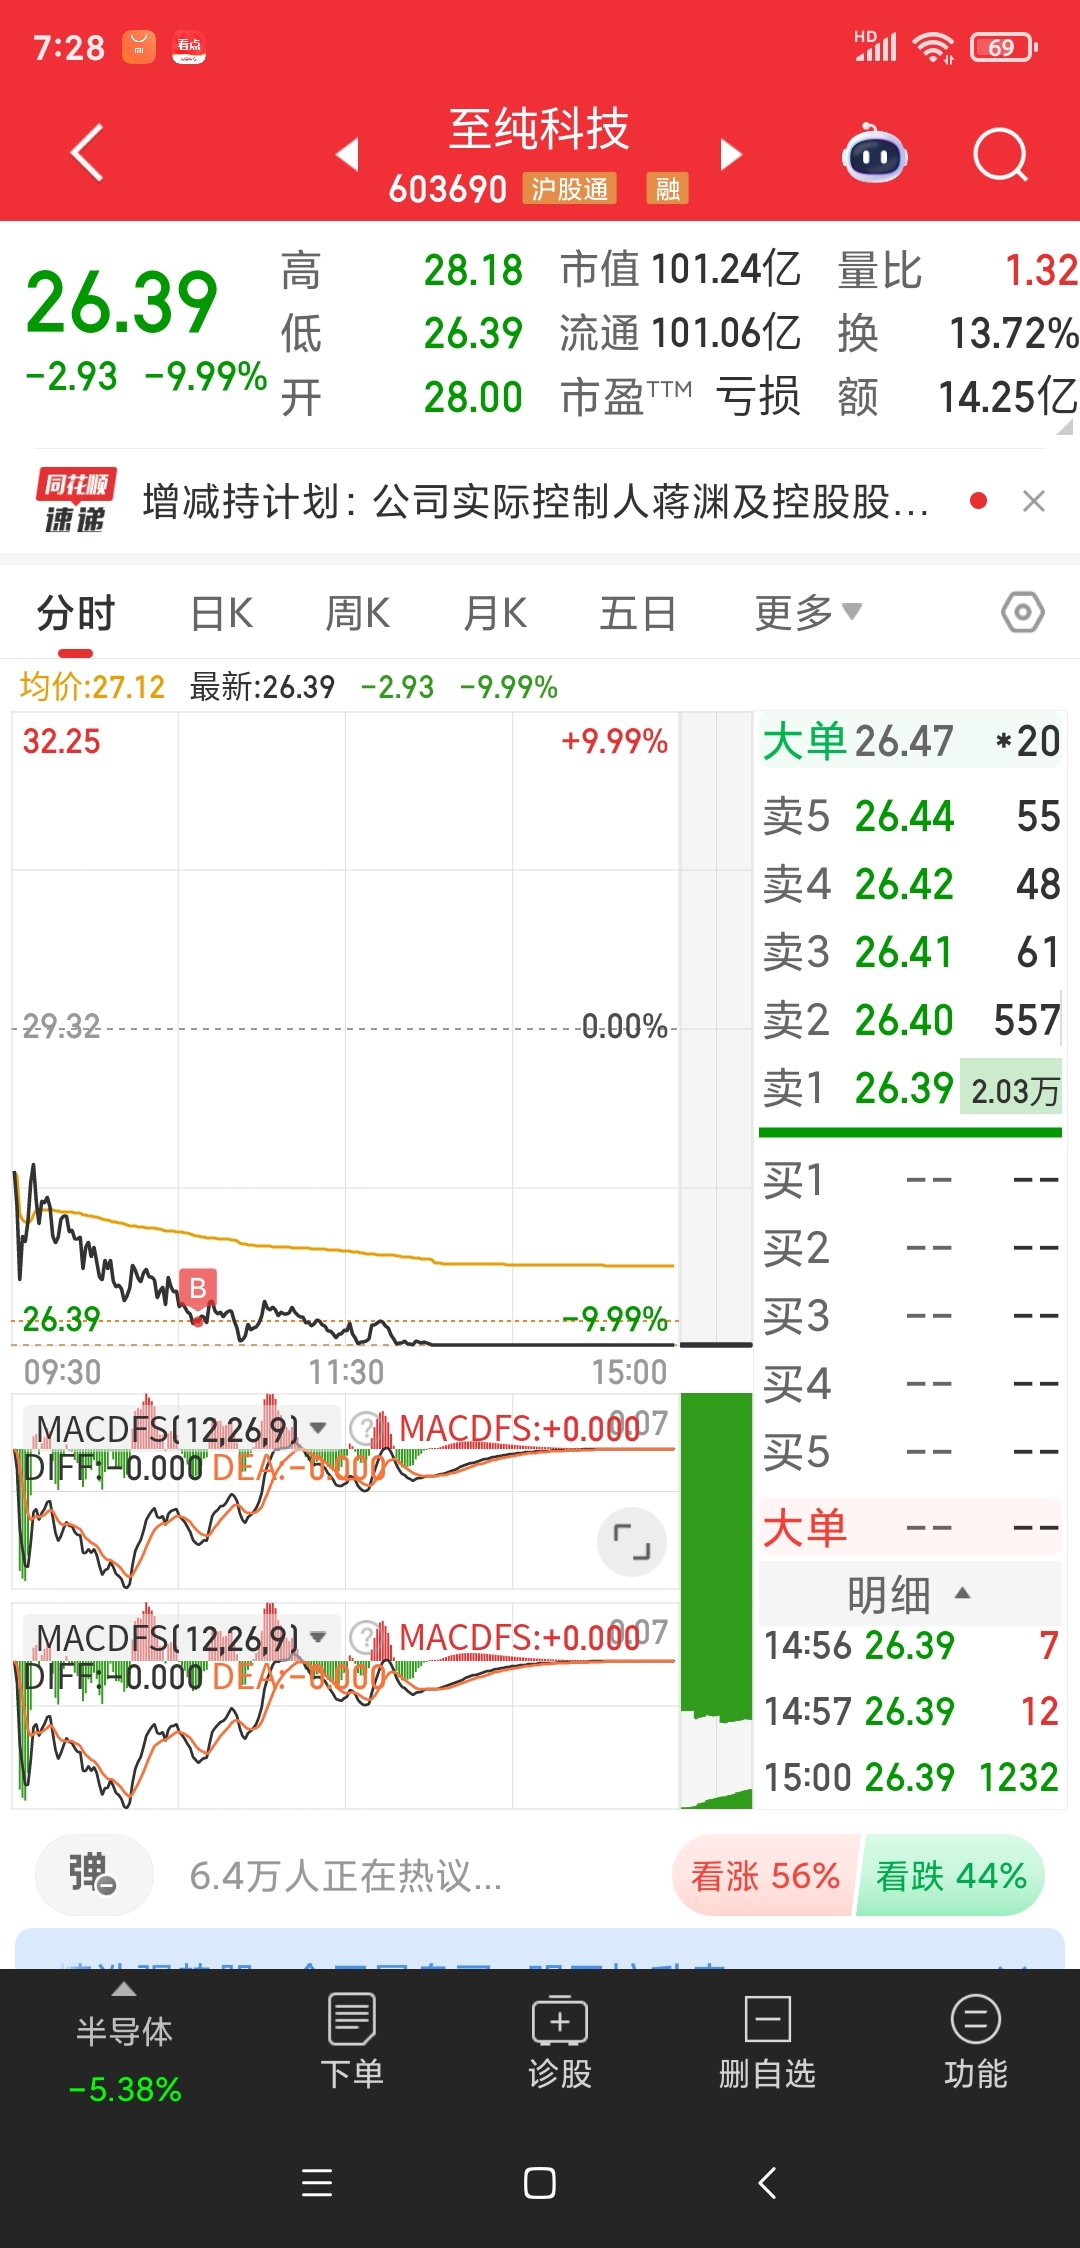
Task: Vote 看跌 44% bearish
Action: (951, 1875)
